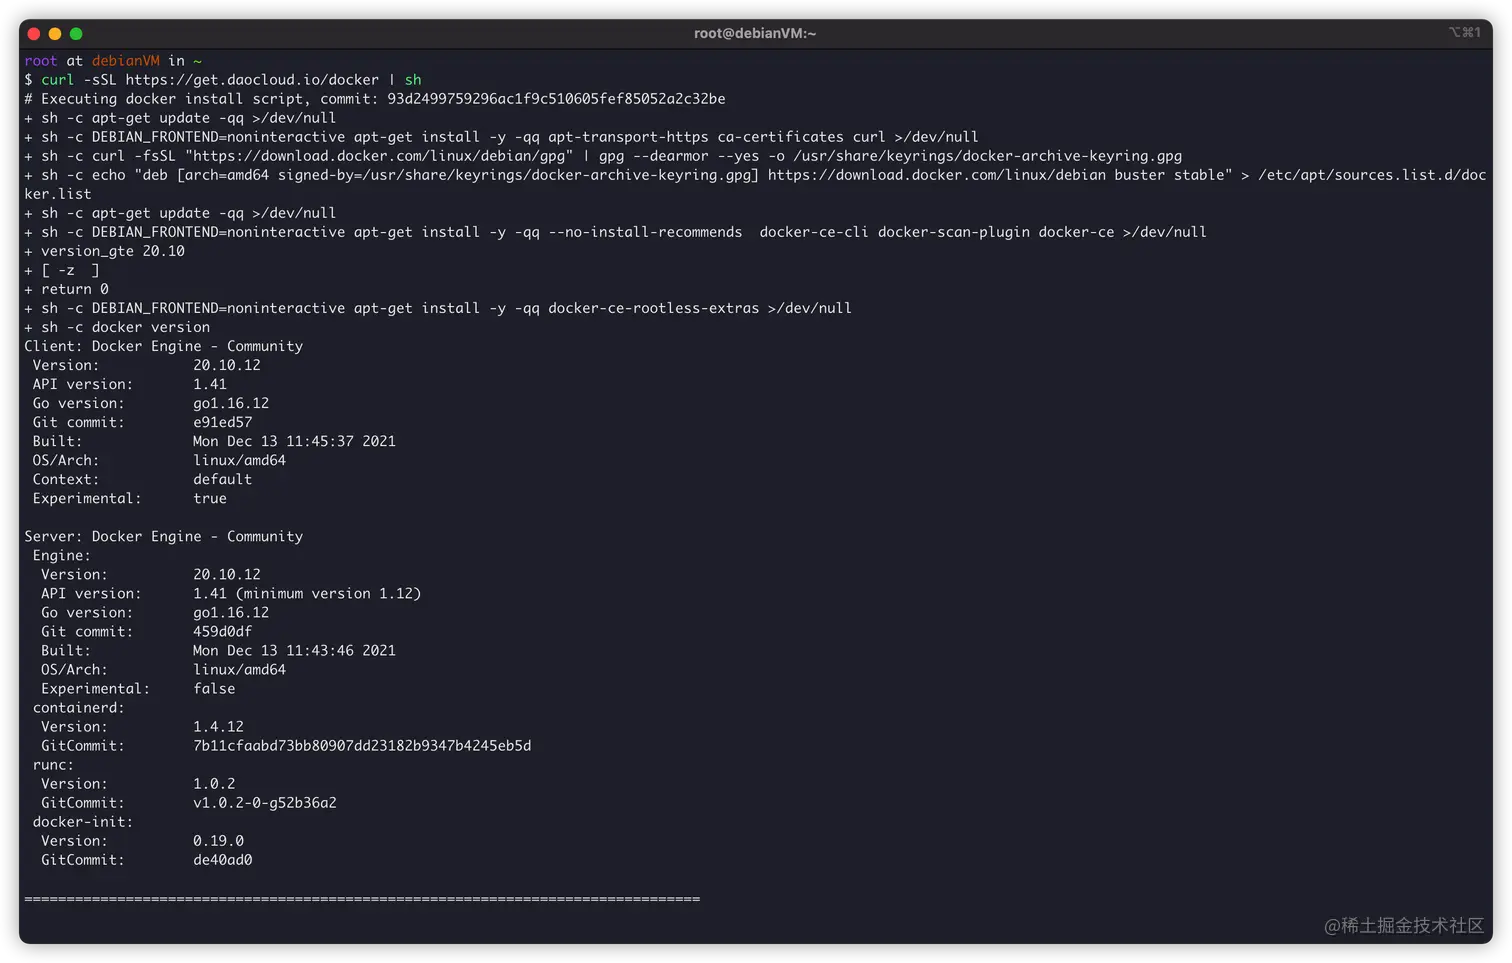Click the https://get.daocloud.io/docker URL

pos(252,80)
